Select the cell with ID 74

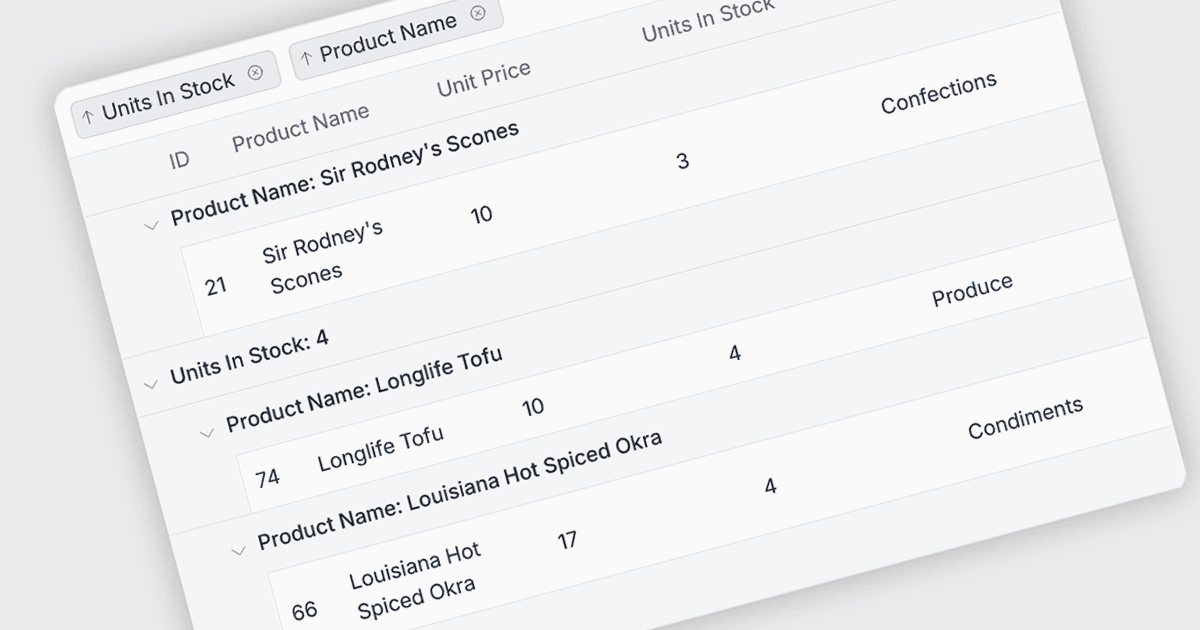(267, 477)
